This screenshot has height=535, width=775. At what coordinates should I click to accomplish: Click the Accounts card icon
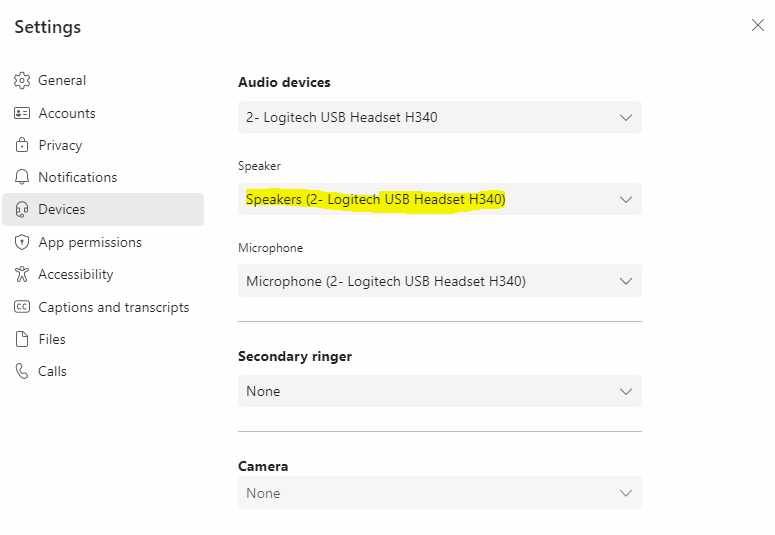click(22, 113)
